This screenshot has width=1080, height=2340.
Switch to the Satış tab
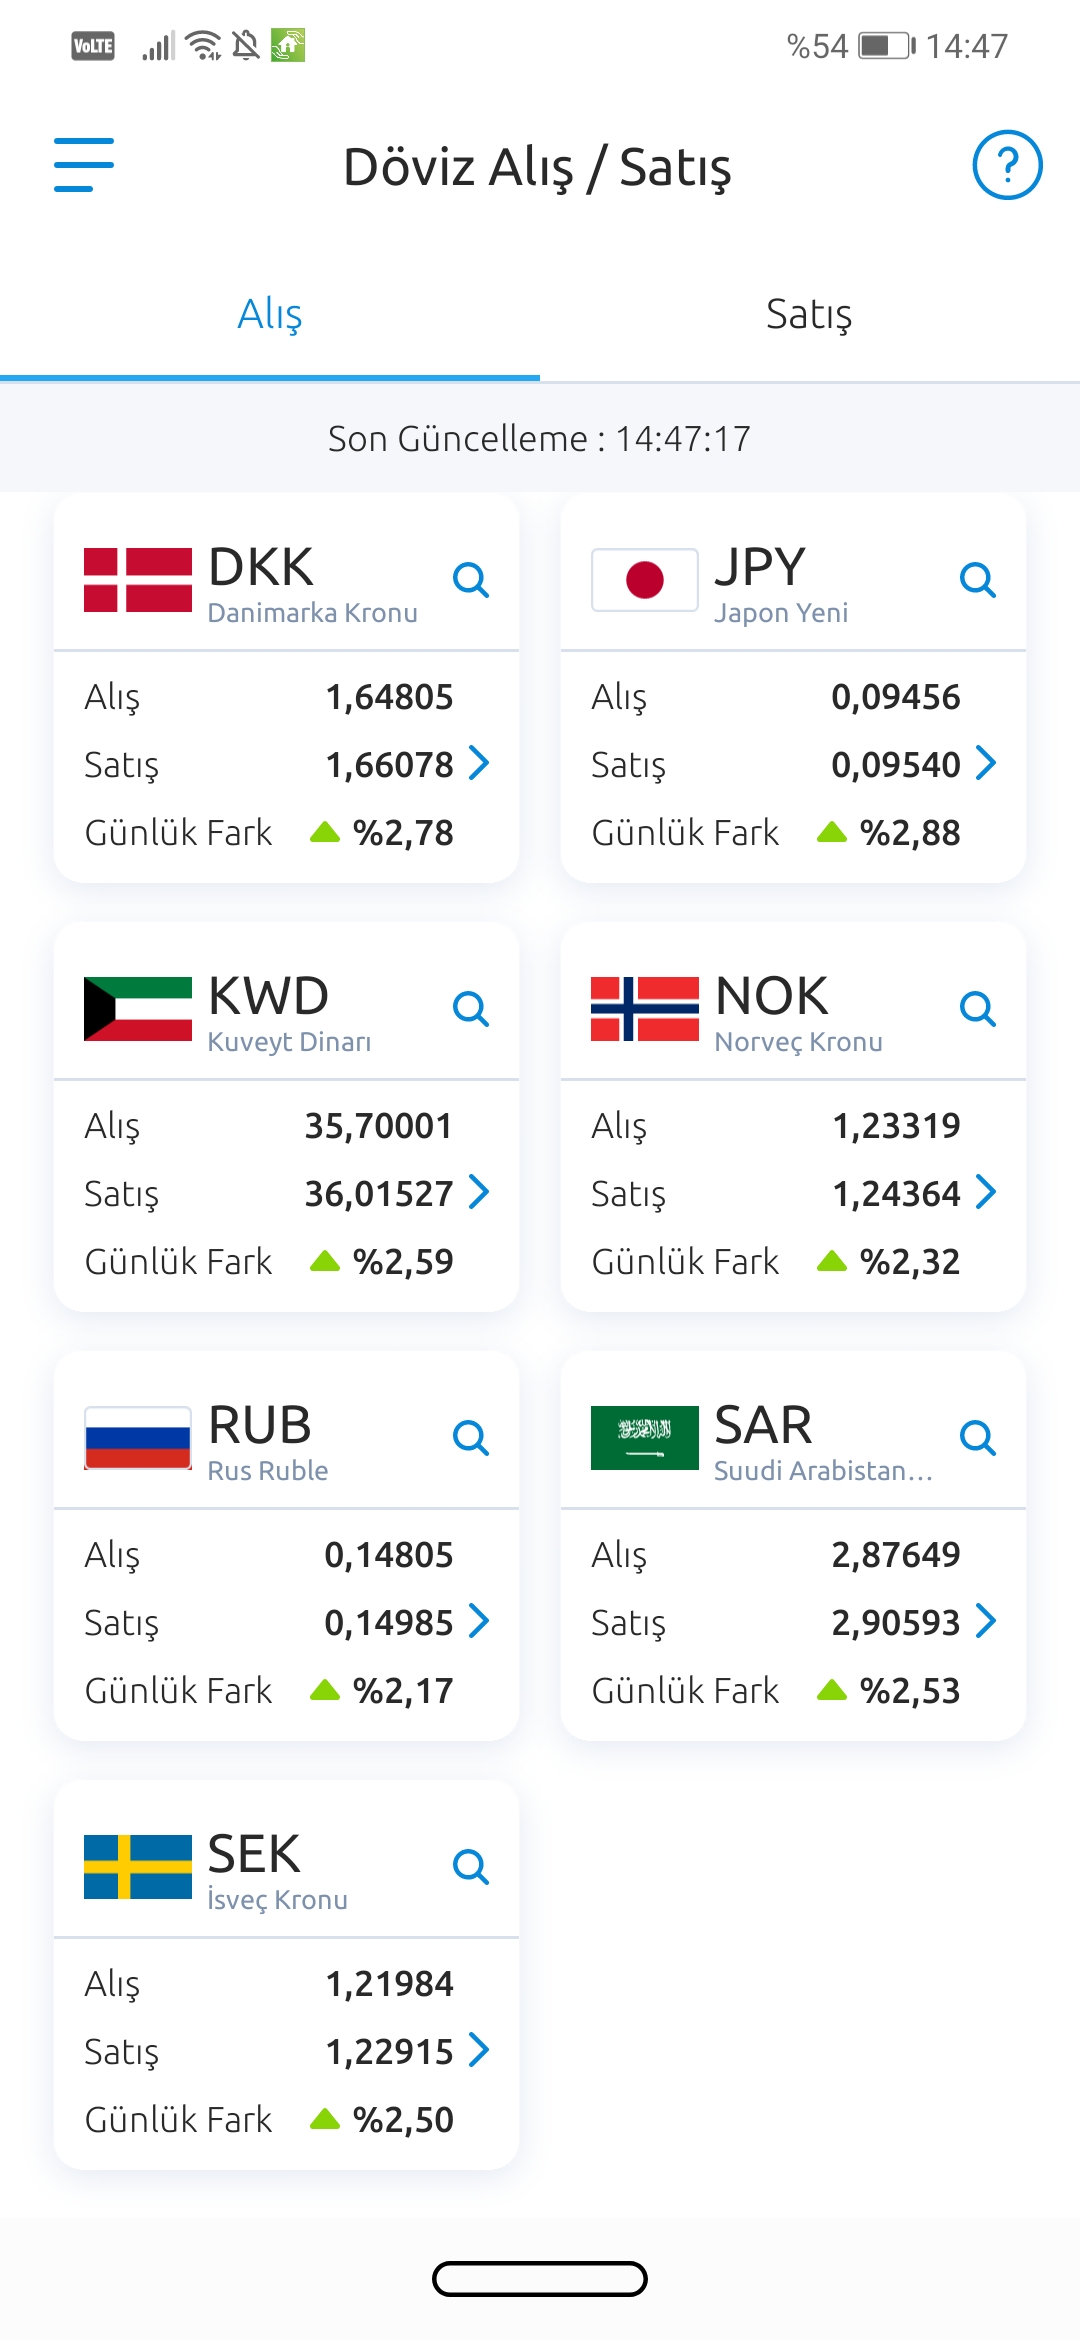point(809,314)
